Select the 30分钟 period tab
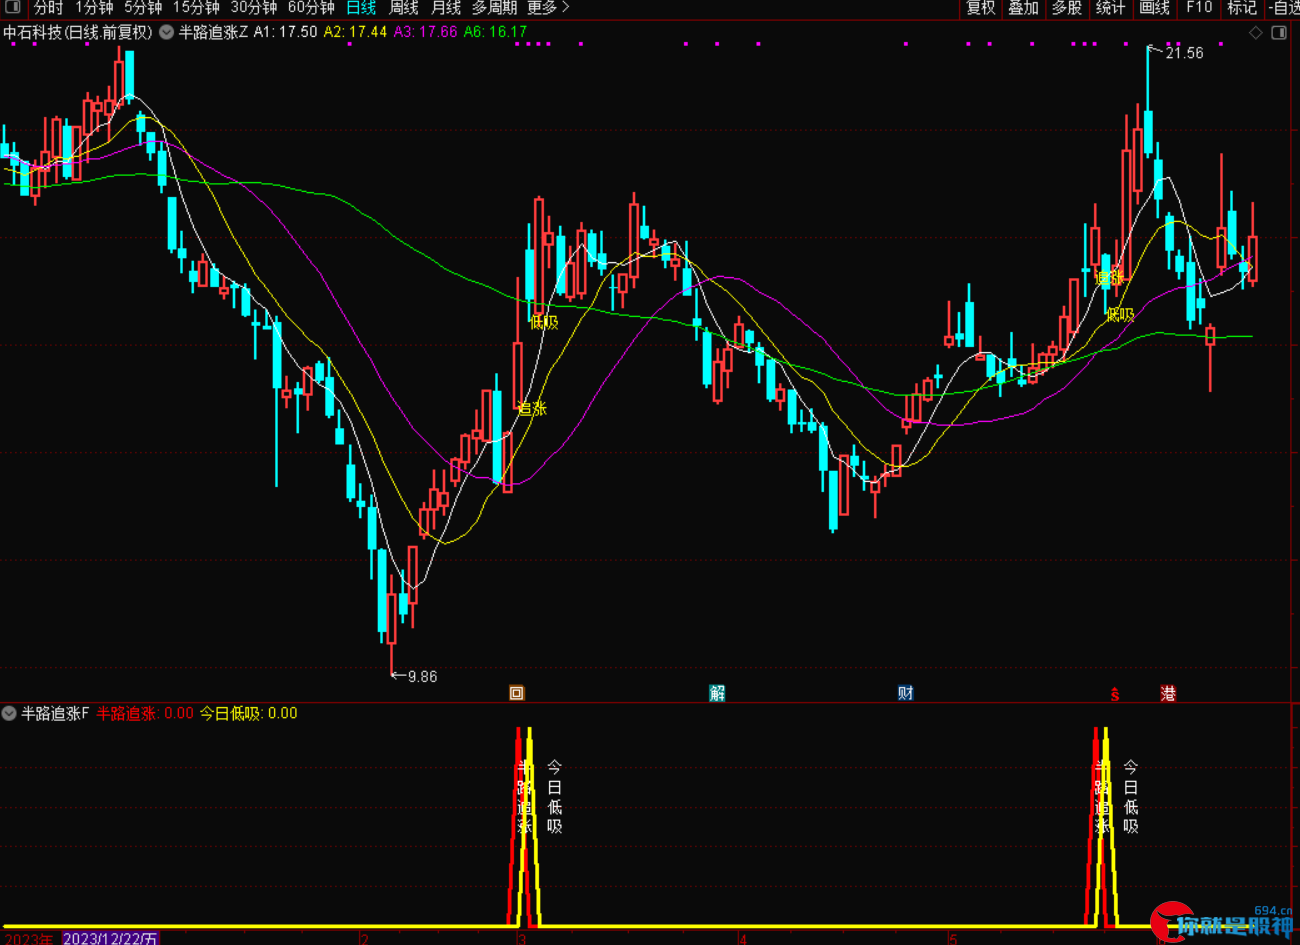Screen dimensions: 1300x945 pos(254,8)
